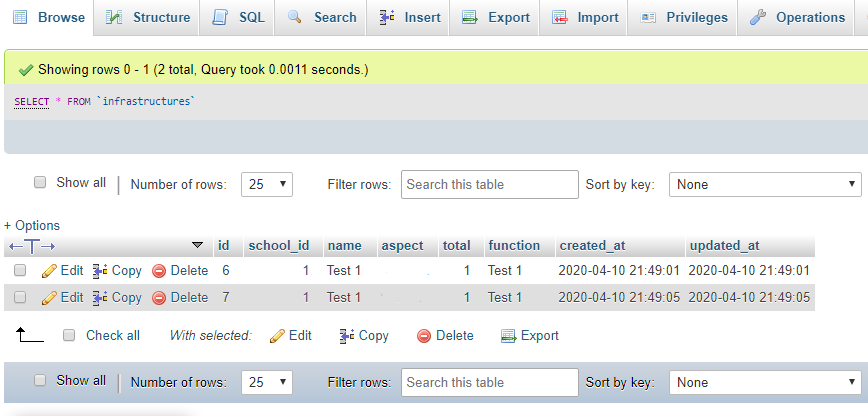Click the Copy icon for row id 7
Screen dimensions: 868x416
point(100,297)
